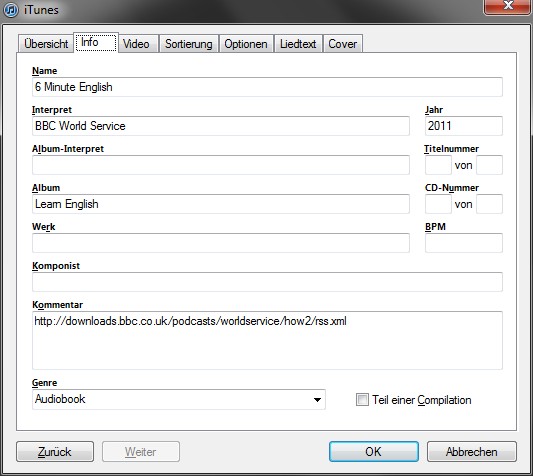The height and width of the screenshot is (476, 533).
Task: Click the Weiter button
Action: pos(141,452)
